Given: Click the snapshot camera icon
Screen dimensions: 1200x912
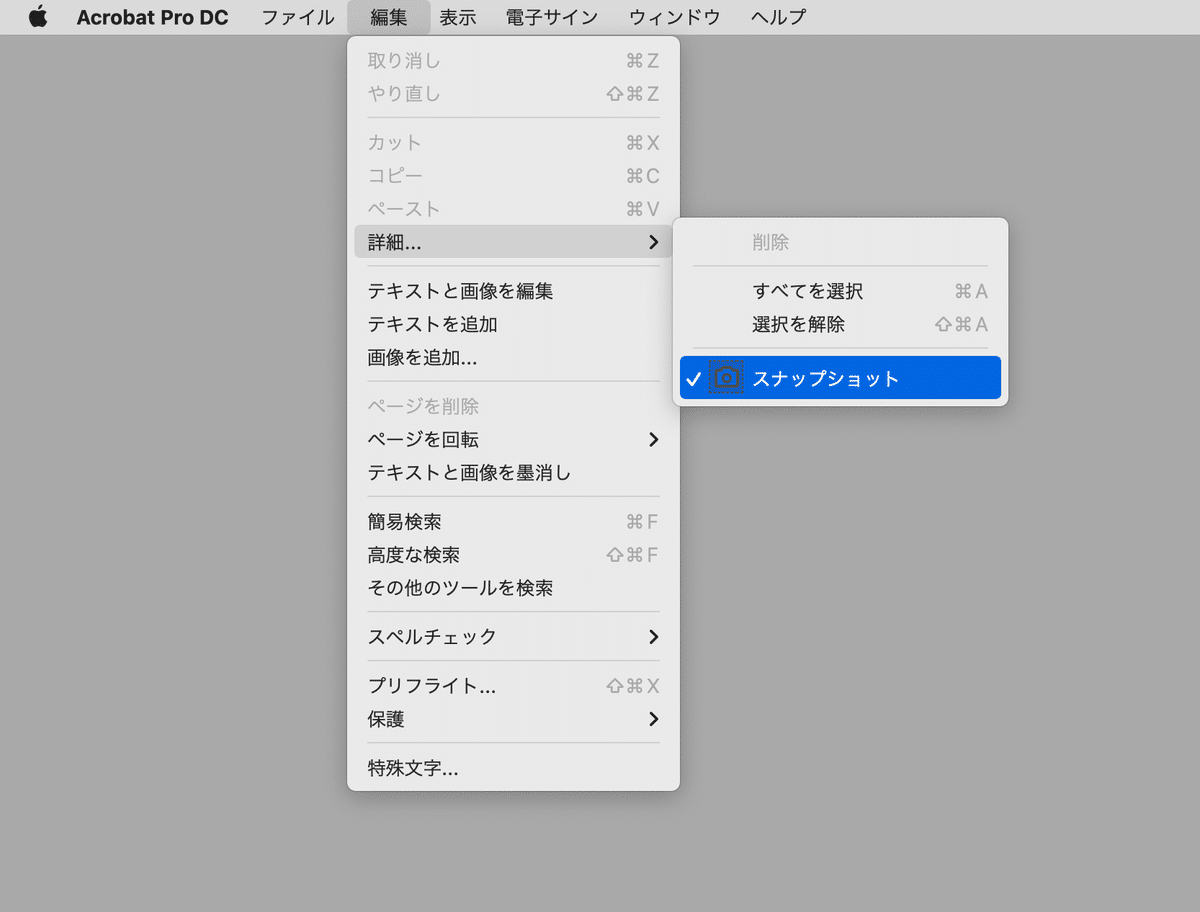Looking at the screenshot, I should (x=727, y=378).
